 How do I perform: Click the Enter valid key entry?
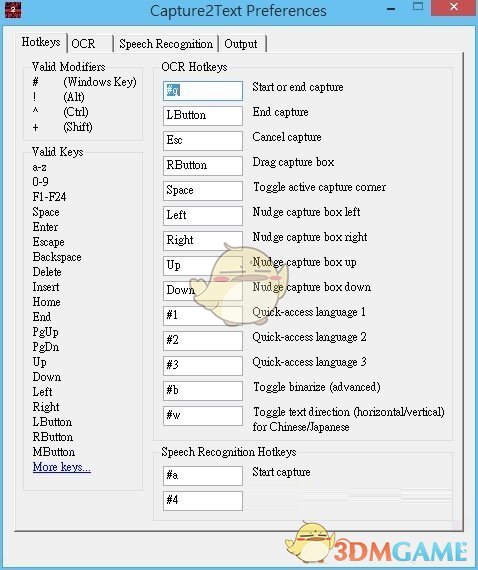[x=45, y=227]
